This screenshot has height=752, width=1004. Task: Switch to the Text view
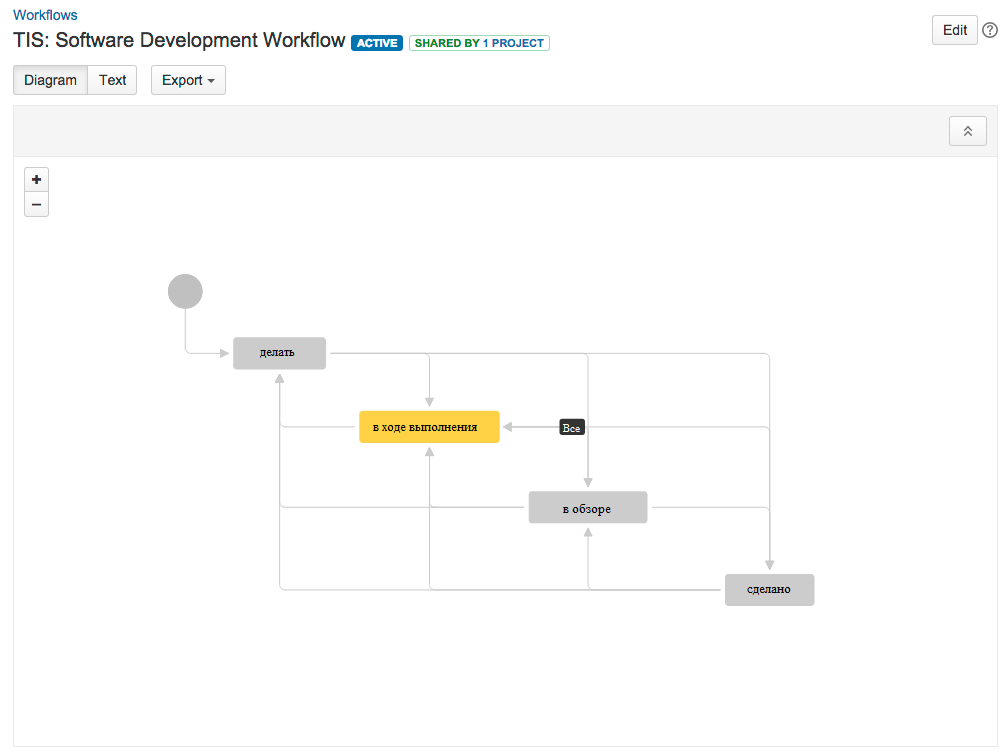coord(112,80)
